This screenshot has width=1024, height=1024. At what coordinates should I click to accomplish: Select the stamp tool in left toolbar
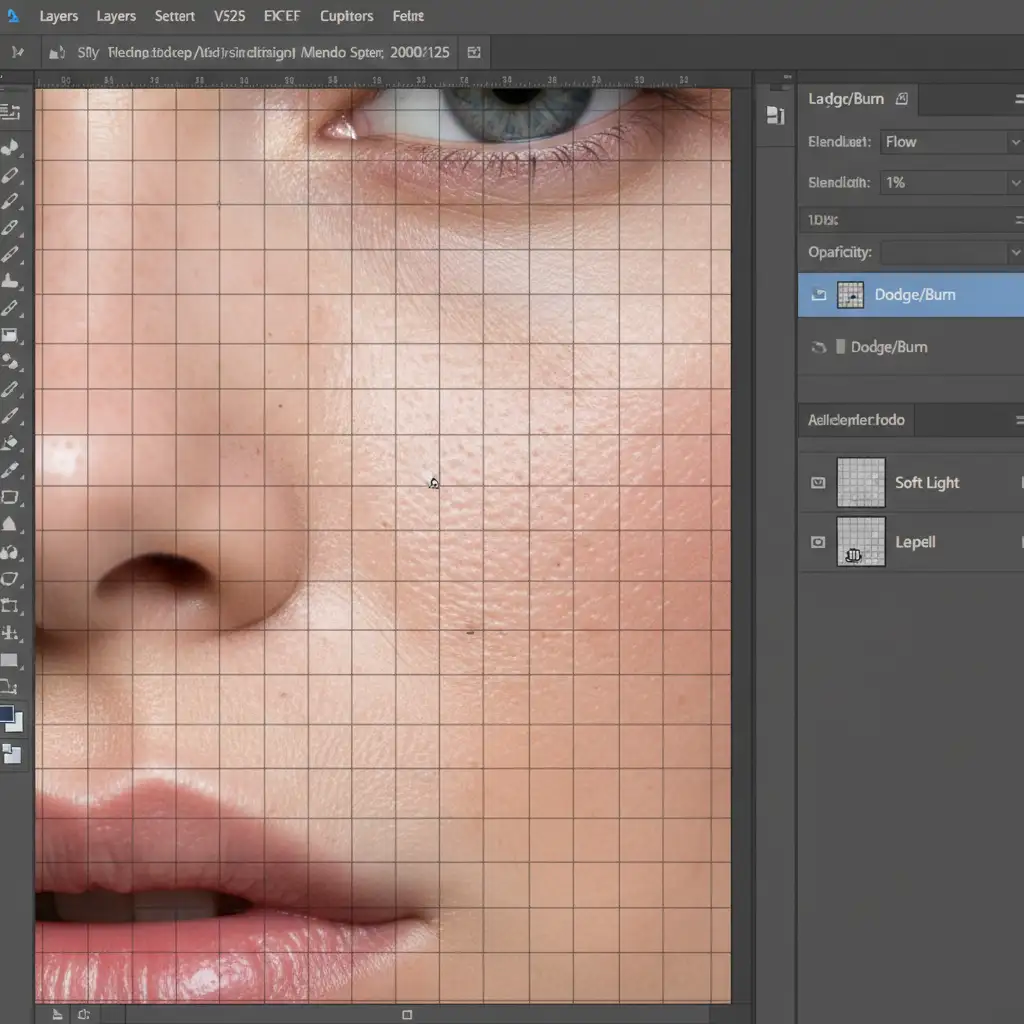point(10,281)
